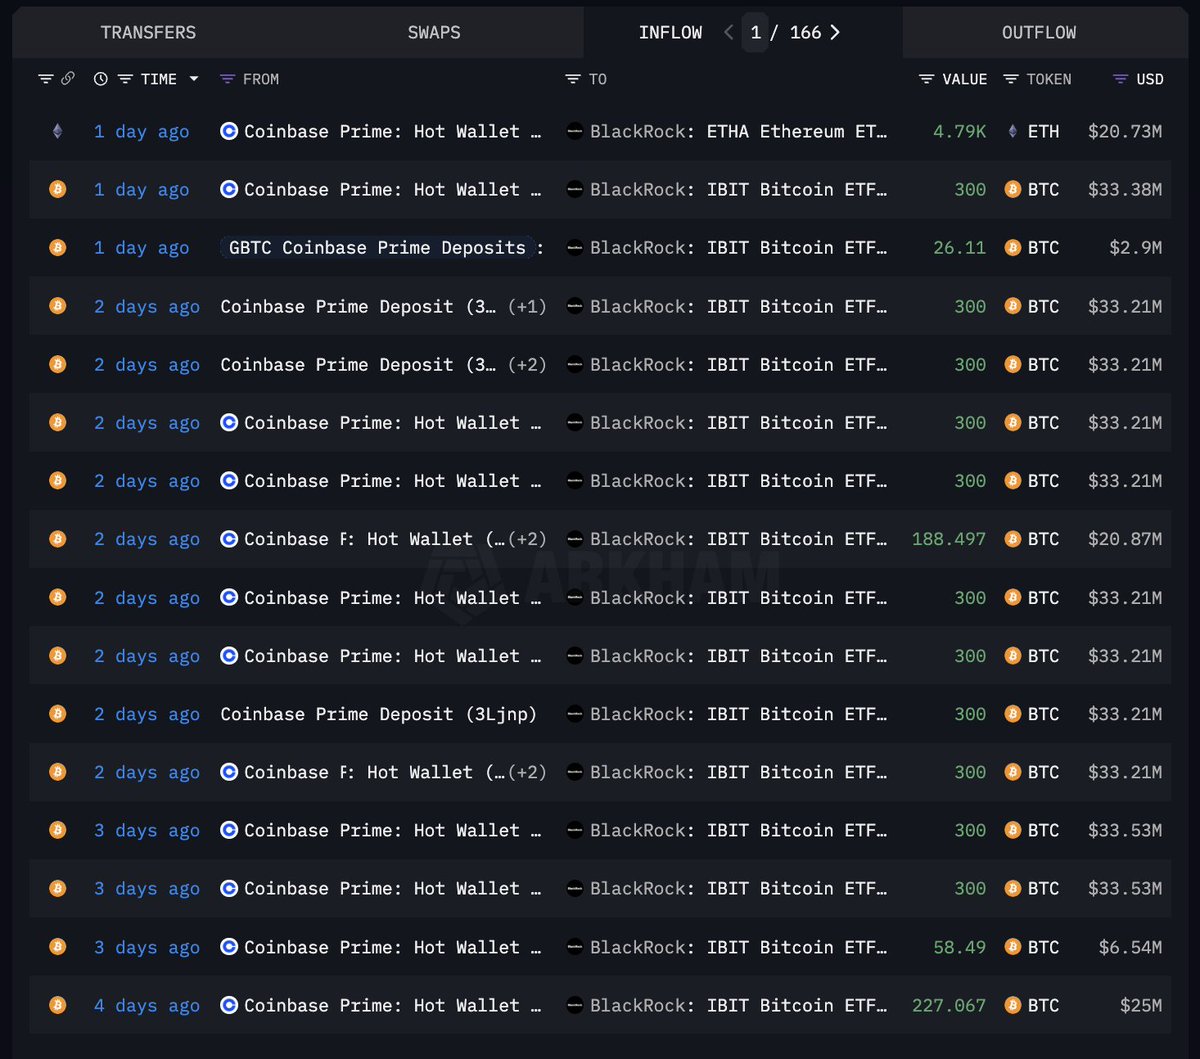The height and width of the screenshot is (1059, 1200).
Task: Open the TIME sort dropdown arrow
Action: pos(194,78)
